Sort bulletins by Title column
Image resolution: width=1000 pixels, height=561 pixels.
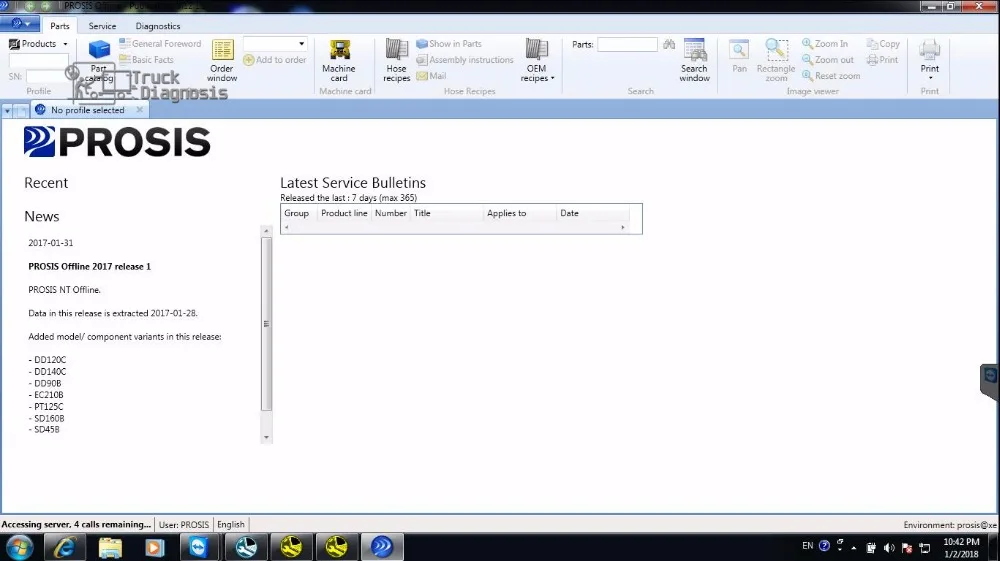(446, 213)
